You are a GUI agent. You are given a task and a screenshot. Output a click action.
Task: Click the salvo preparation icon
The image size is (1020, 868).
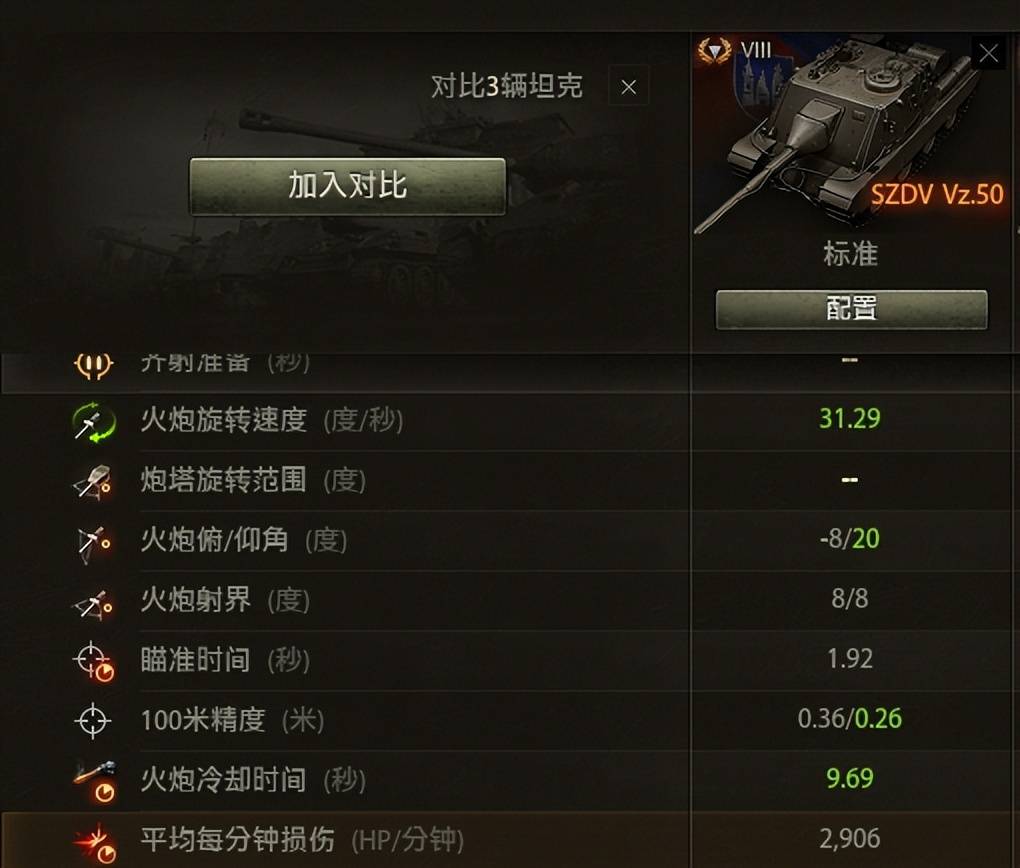pyautogui.click(x=94, y=364)
